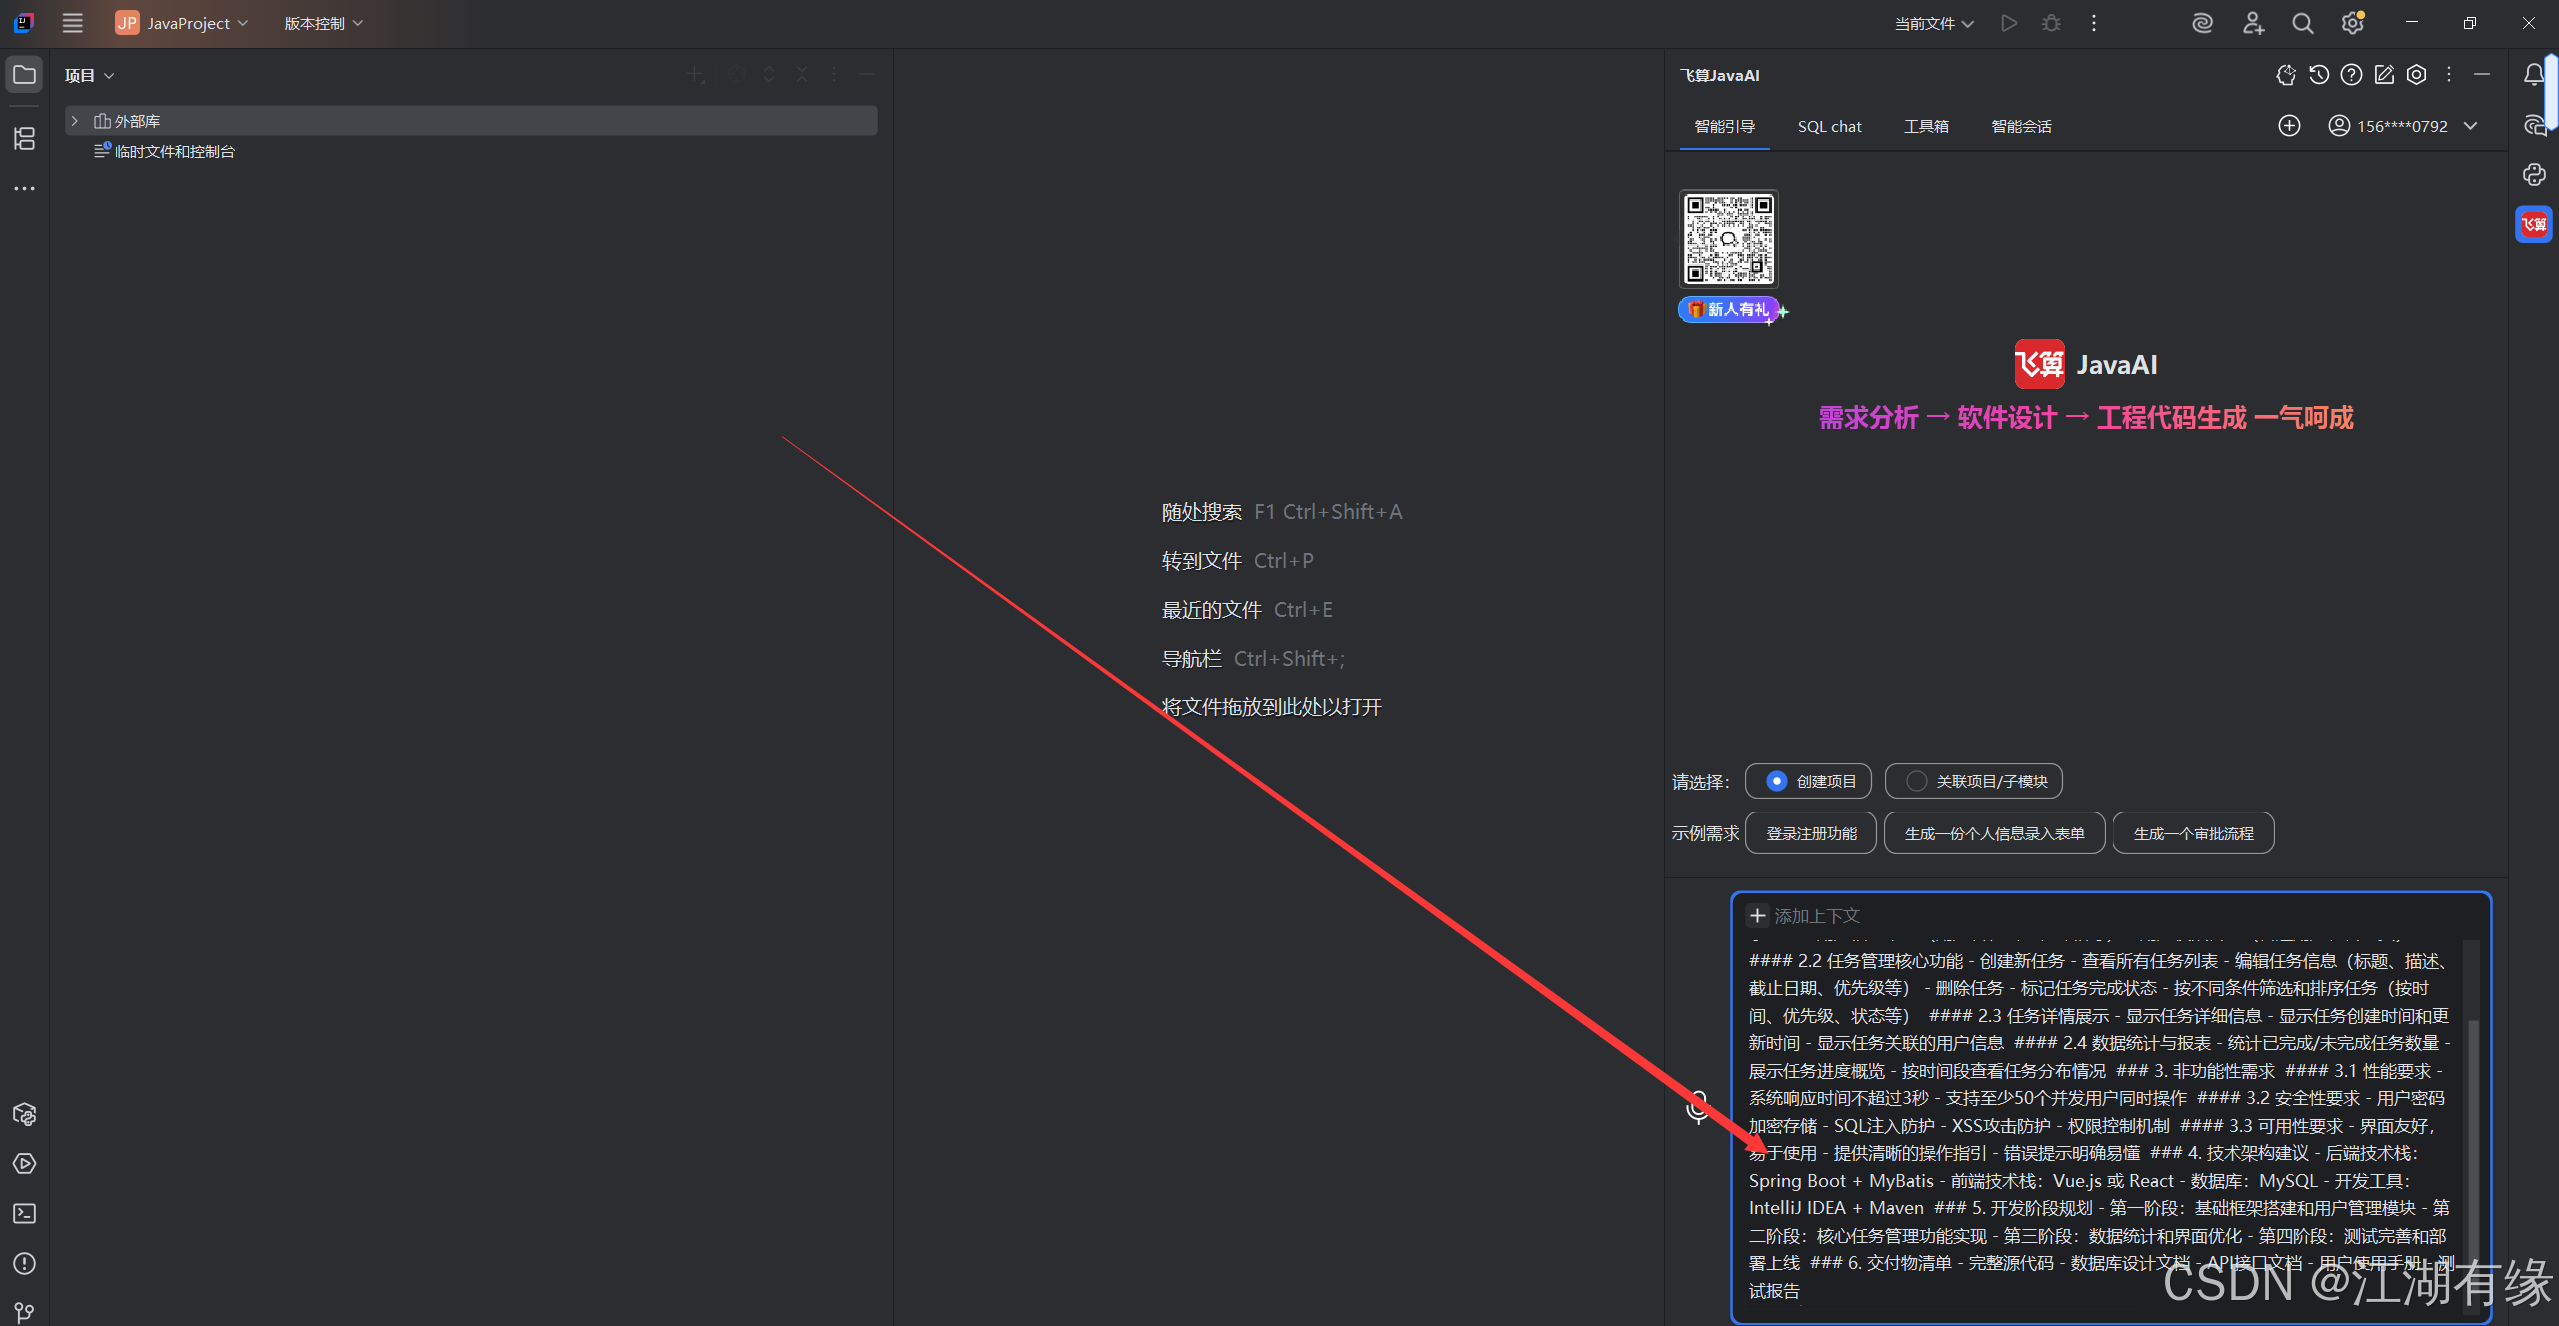This screenshot has width=2559, height=1326.
Task: Minimize the 飞算JavaAI panel
Action: (x=2482, y=75)
